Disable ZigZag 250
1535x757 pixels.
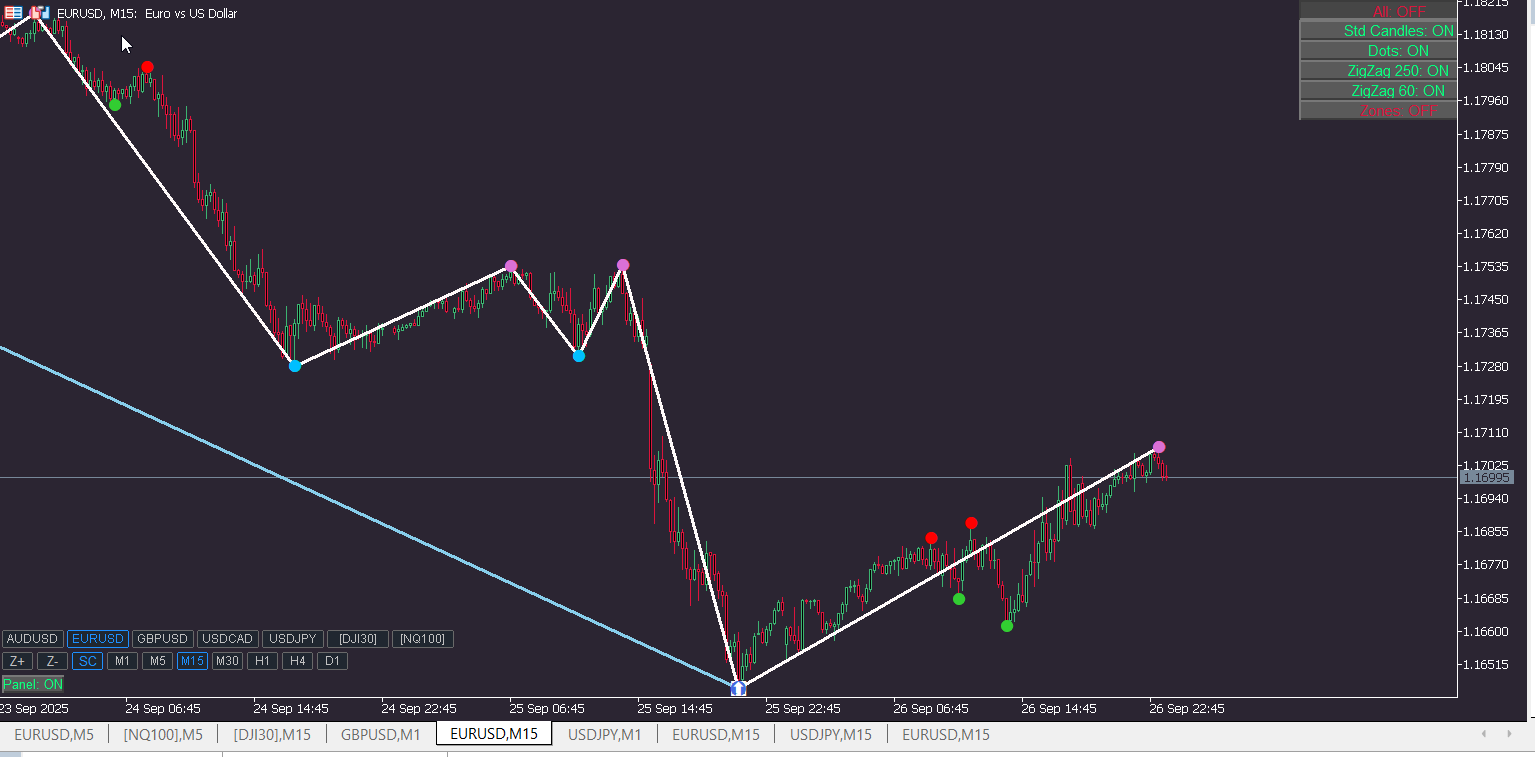1378,71
